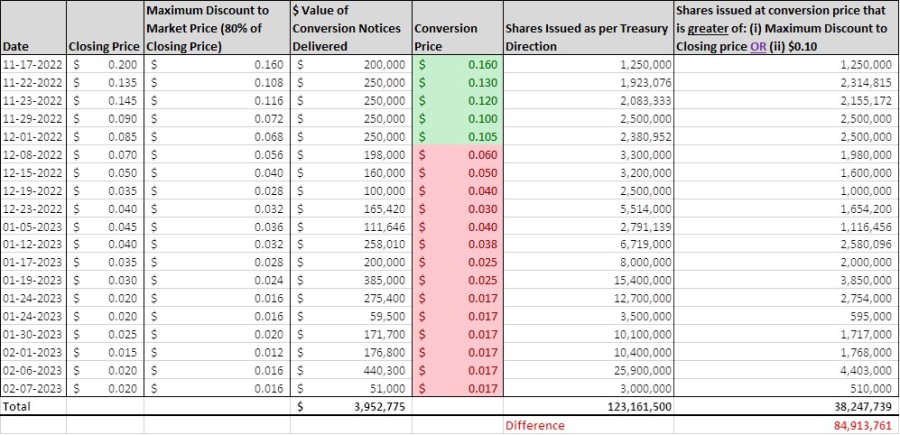The width and height of the screenshot is (900, 435).
Task: Select the Shares Issued as per Treasury Direction header
Action: [586, 37]
